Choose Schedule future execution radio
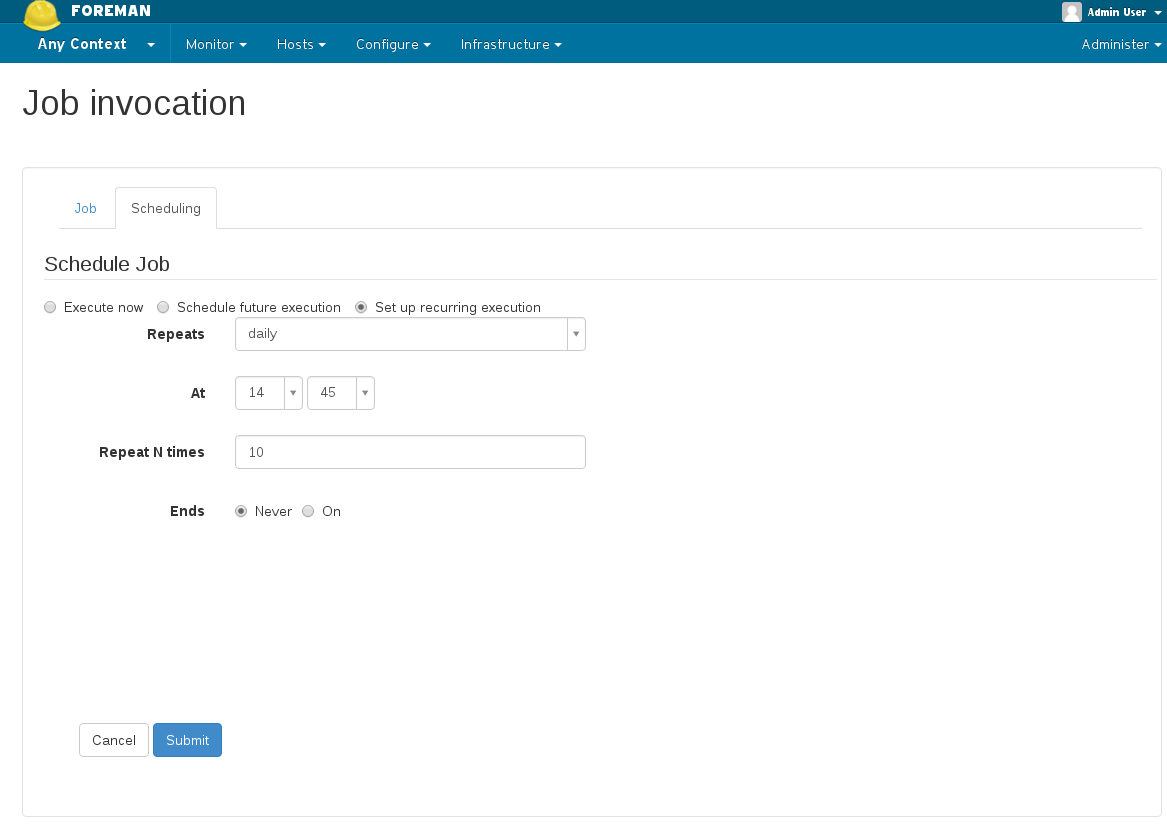Image resolution: width=1167 pixels, height=836 pixels. coord(163,307)
